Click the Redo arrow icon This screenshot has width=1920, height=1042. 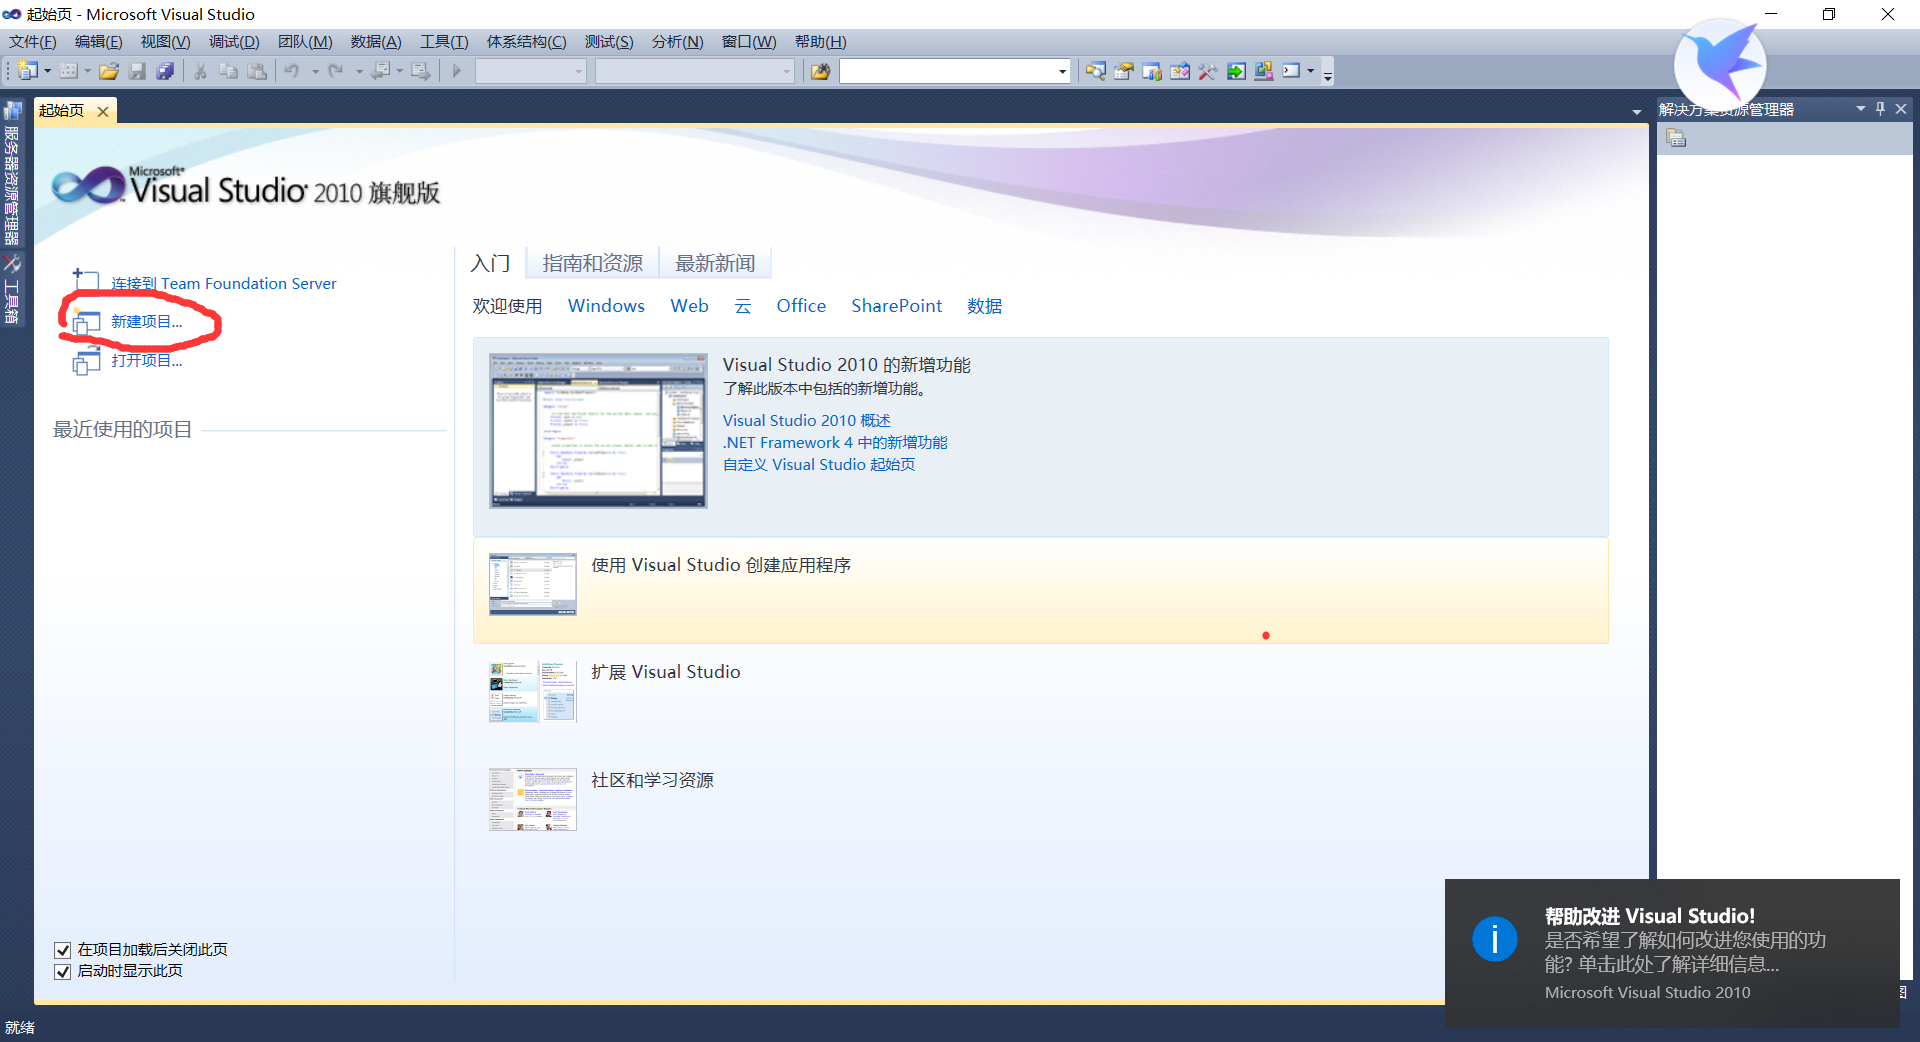(x=336, y=71)
